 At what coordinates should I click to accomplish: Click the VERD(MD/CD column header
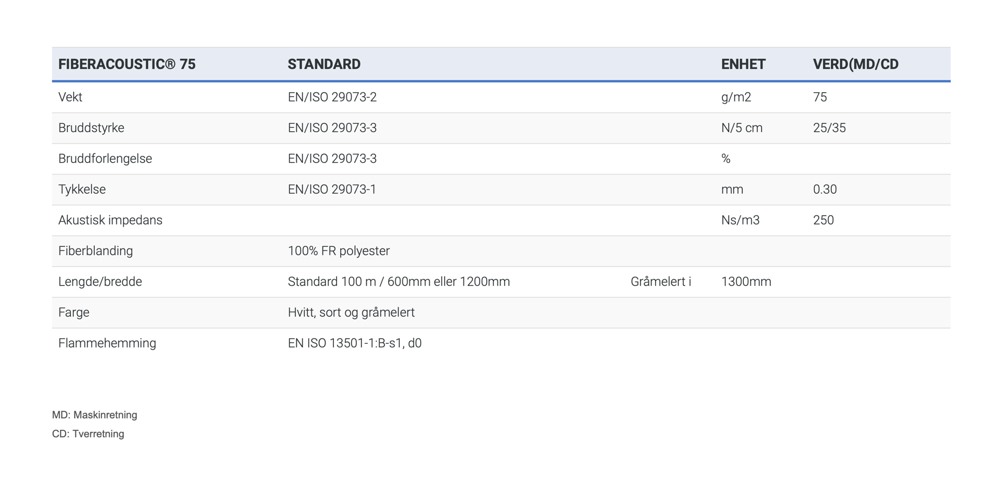click(856, 64)
